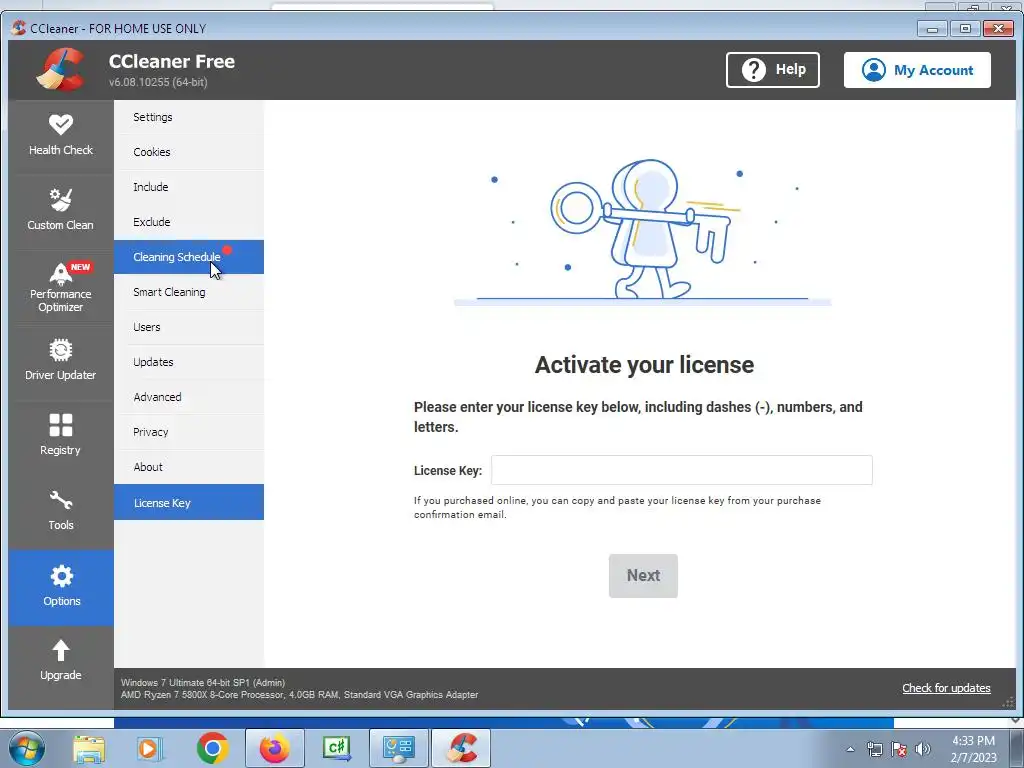The image size is (1024, 768).
Task: Click CCleaner title bar app icon
Action: 19,28
